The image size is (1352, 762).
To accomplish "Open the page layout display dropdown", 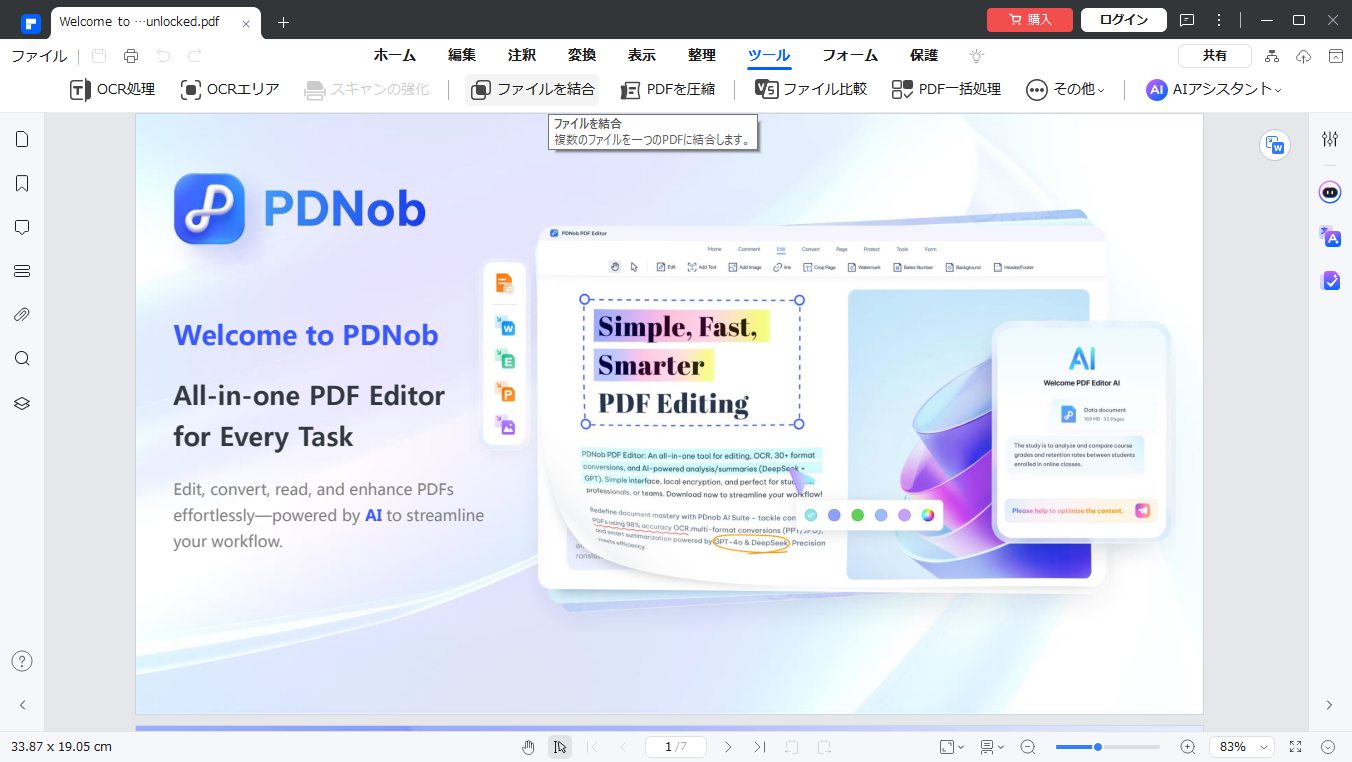I will (x=992, y=747).
